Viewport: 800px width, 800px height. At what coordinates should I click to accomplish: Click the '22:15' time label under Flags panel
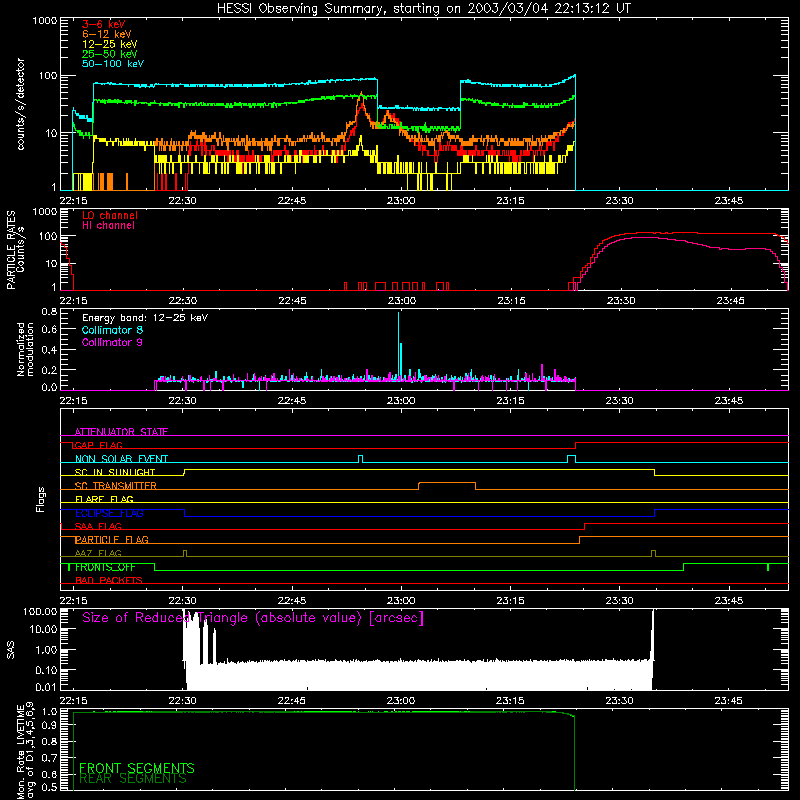(x=73, y=601)
